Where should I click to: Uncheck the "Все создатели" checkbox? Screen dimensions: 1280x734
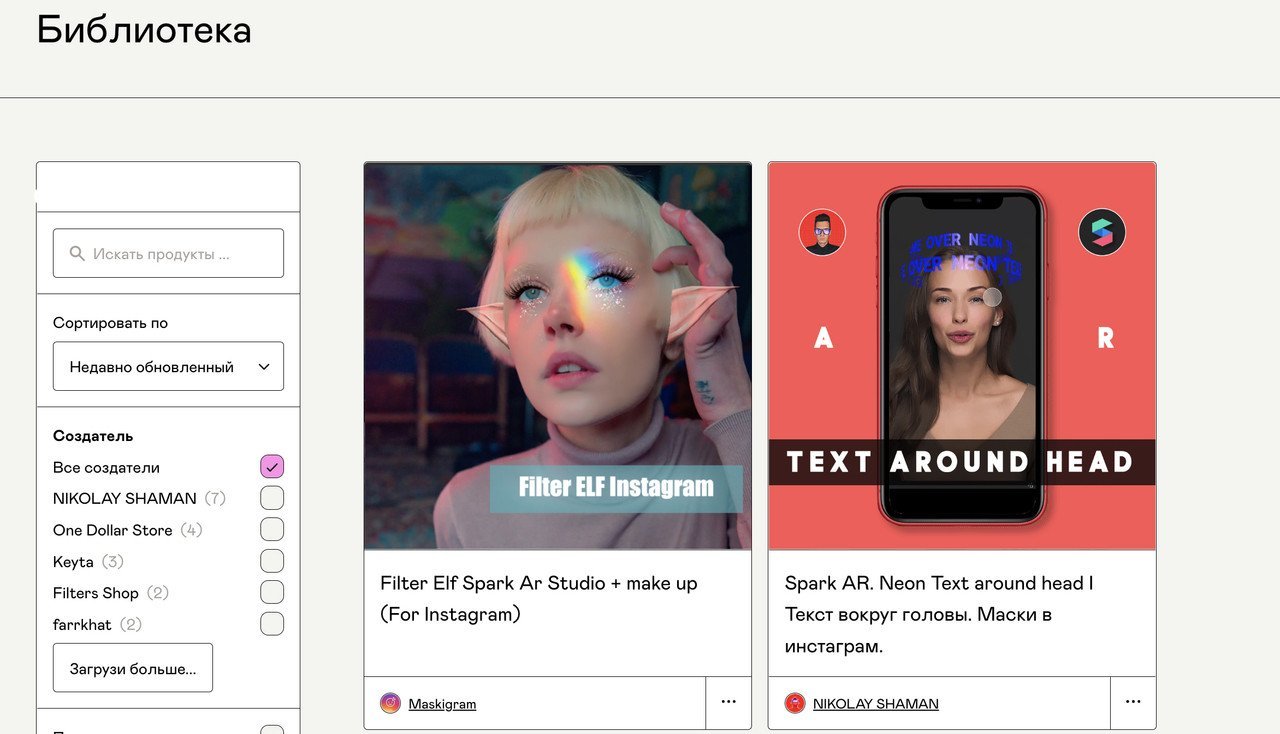[x=272, y=467]
